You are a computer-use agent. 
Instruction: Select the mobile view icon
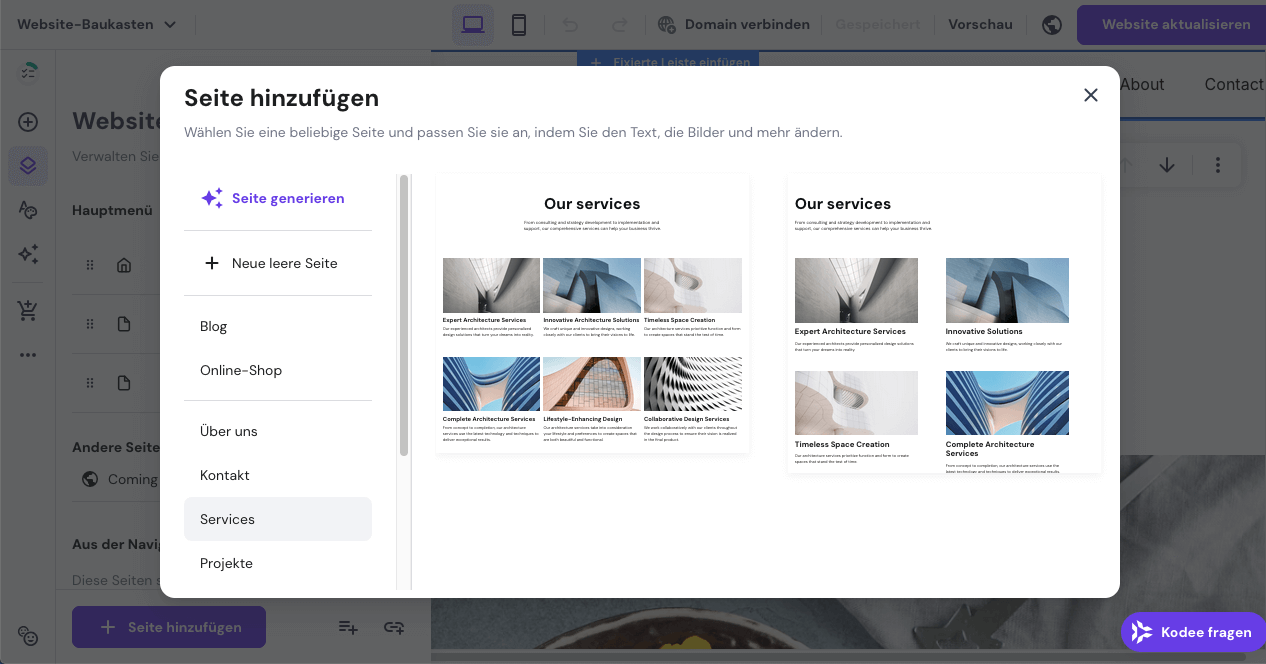coord(518,24)
